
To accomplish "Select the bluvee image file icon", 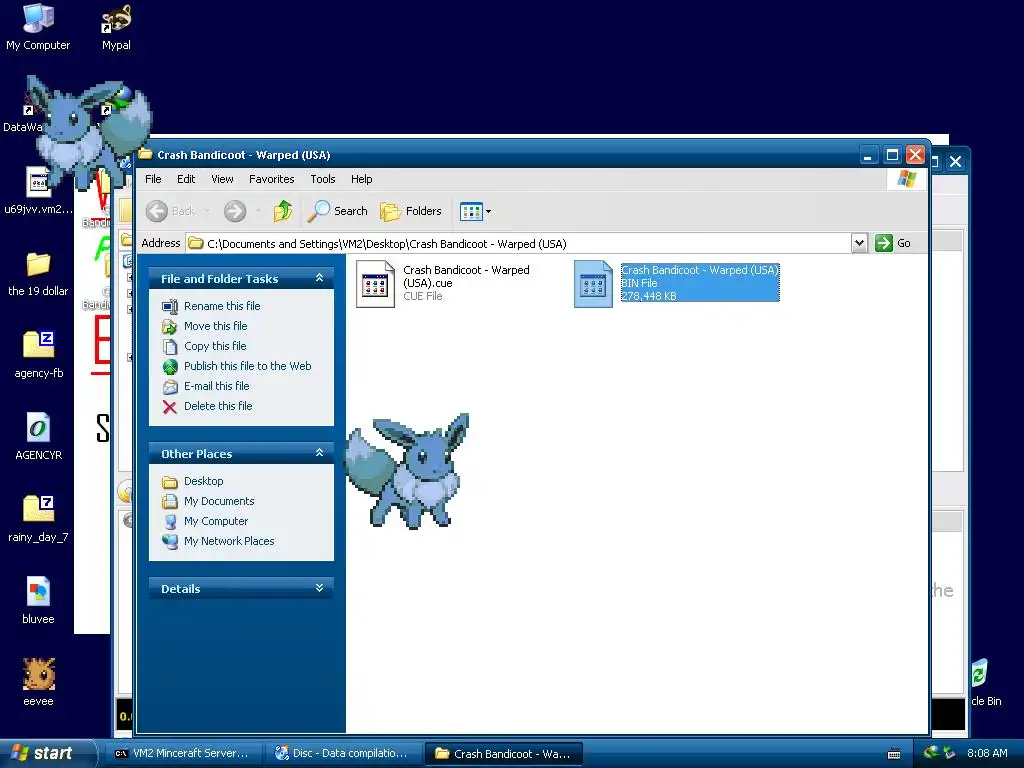I will point(38,601).
